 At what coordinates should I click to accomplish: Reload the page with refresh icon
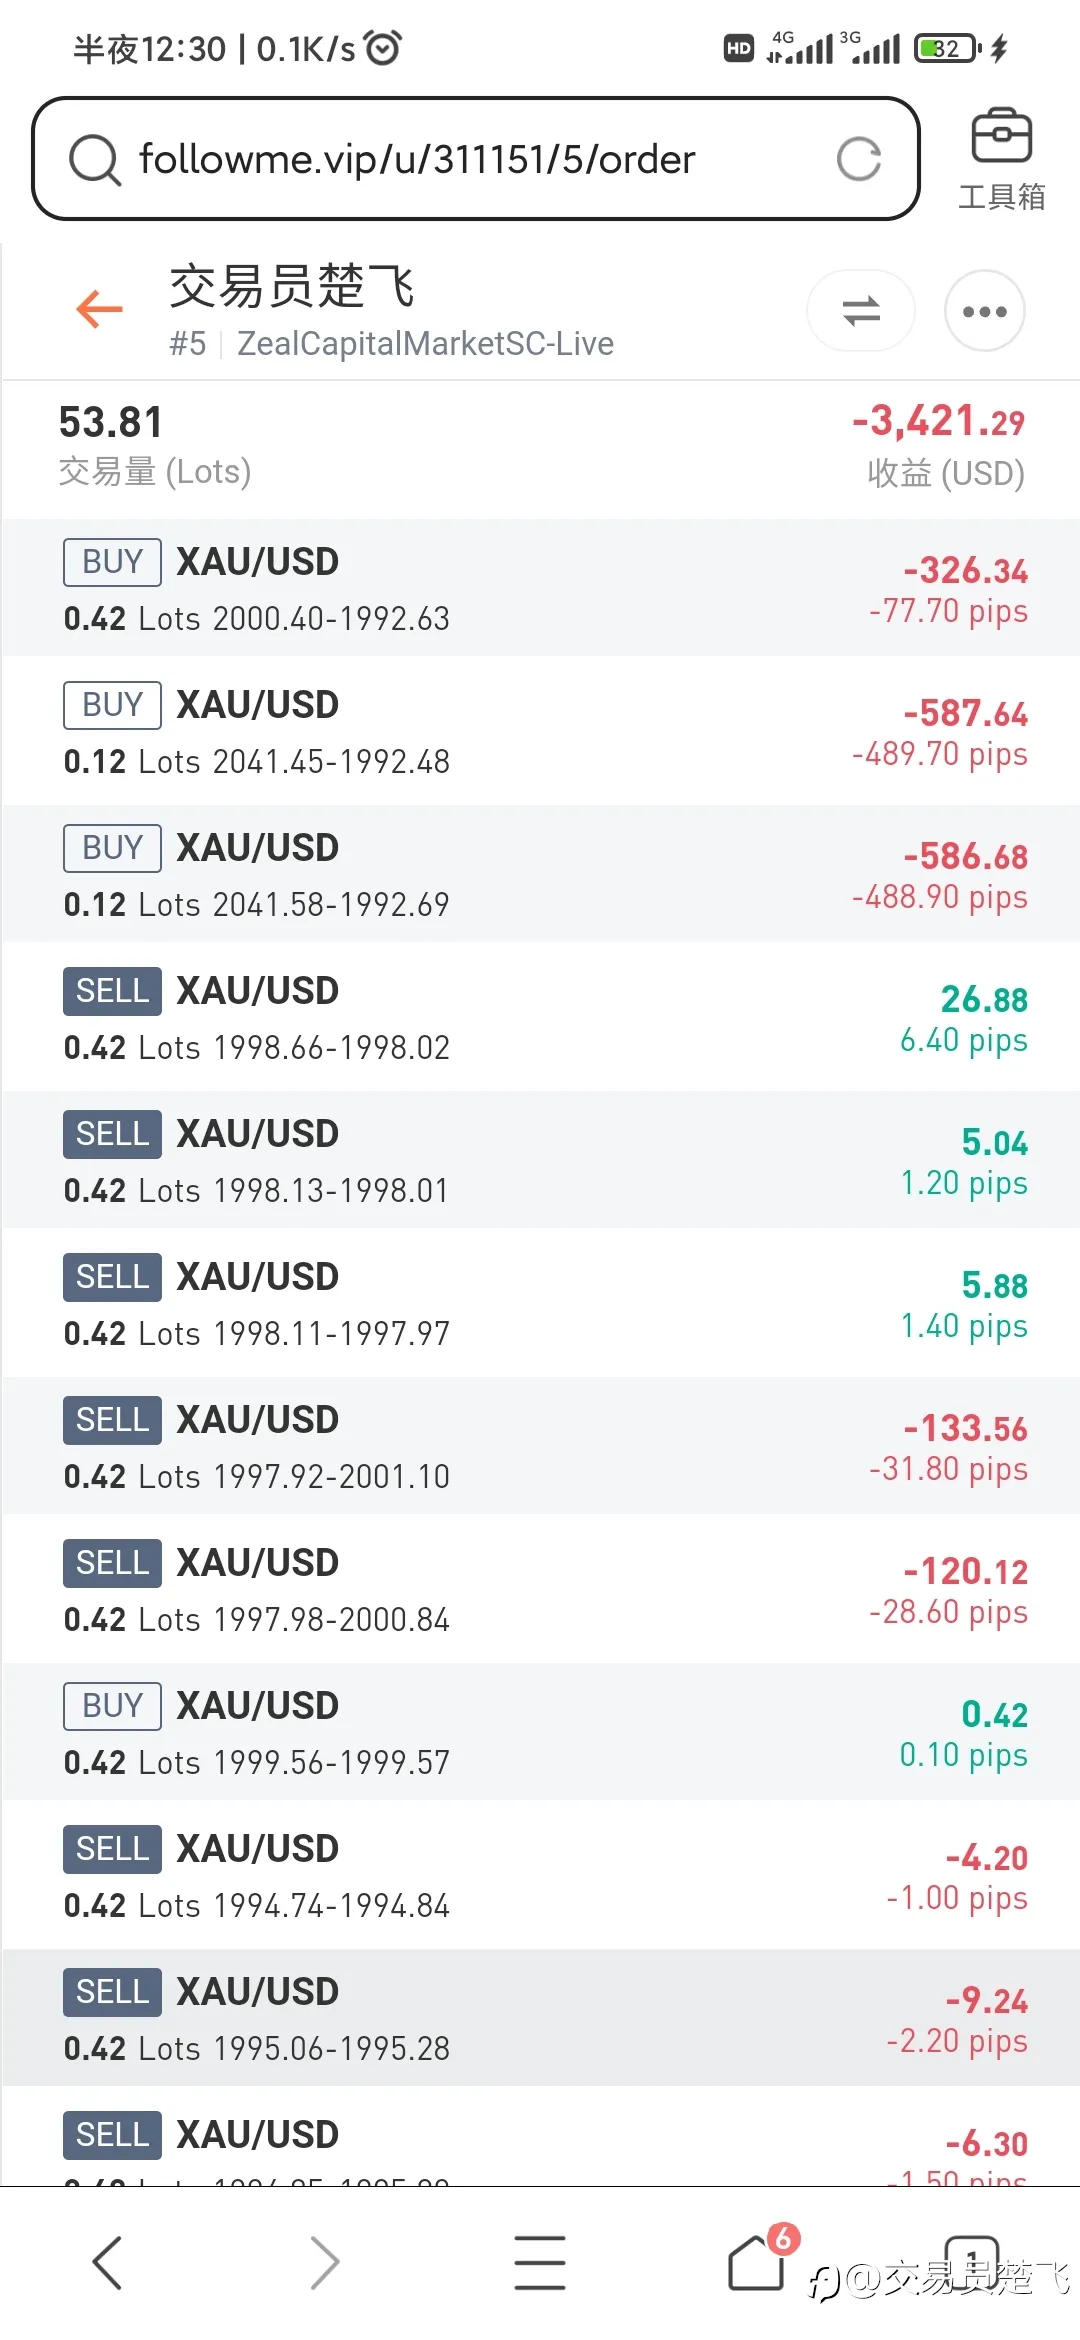(858, 159)
